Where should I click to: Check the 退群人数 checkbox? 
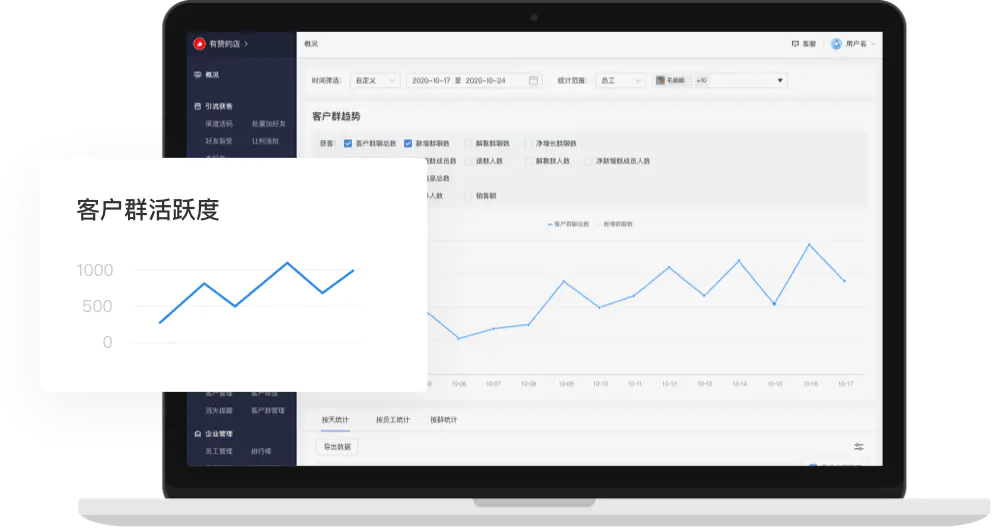pos(469,161)
